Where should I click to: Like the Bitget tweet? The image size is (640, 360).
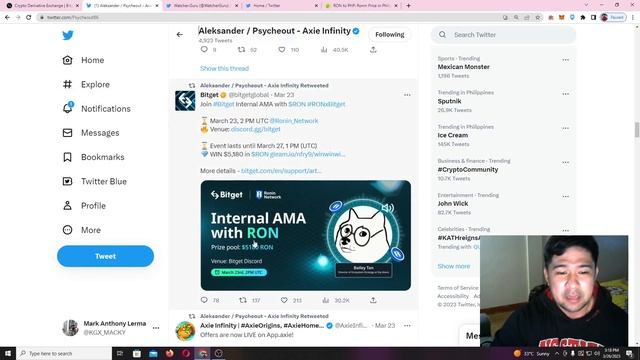click(284, 300)
